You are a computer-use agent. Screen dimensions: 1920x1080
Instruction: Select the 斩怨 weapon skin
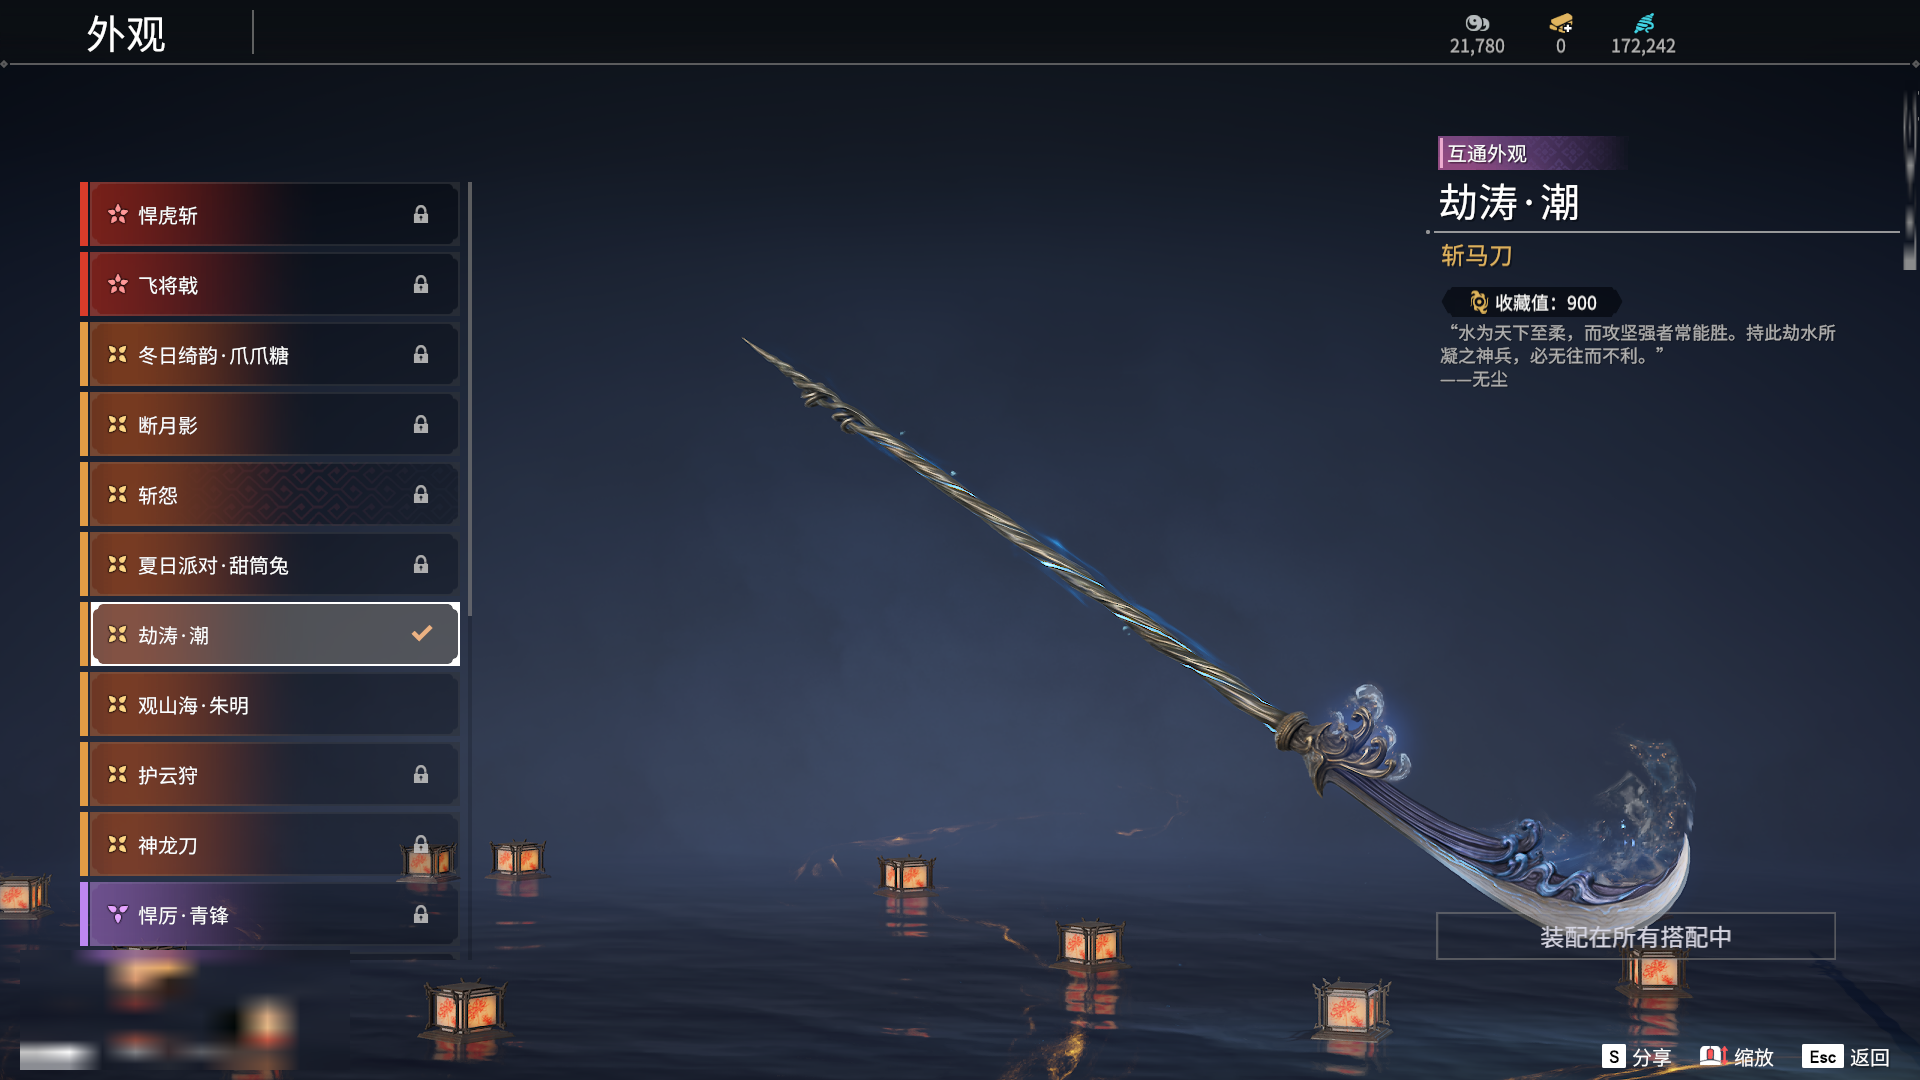(x=270, y=495)
